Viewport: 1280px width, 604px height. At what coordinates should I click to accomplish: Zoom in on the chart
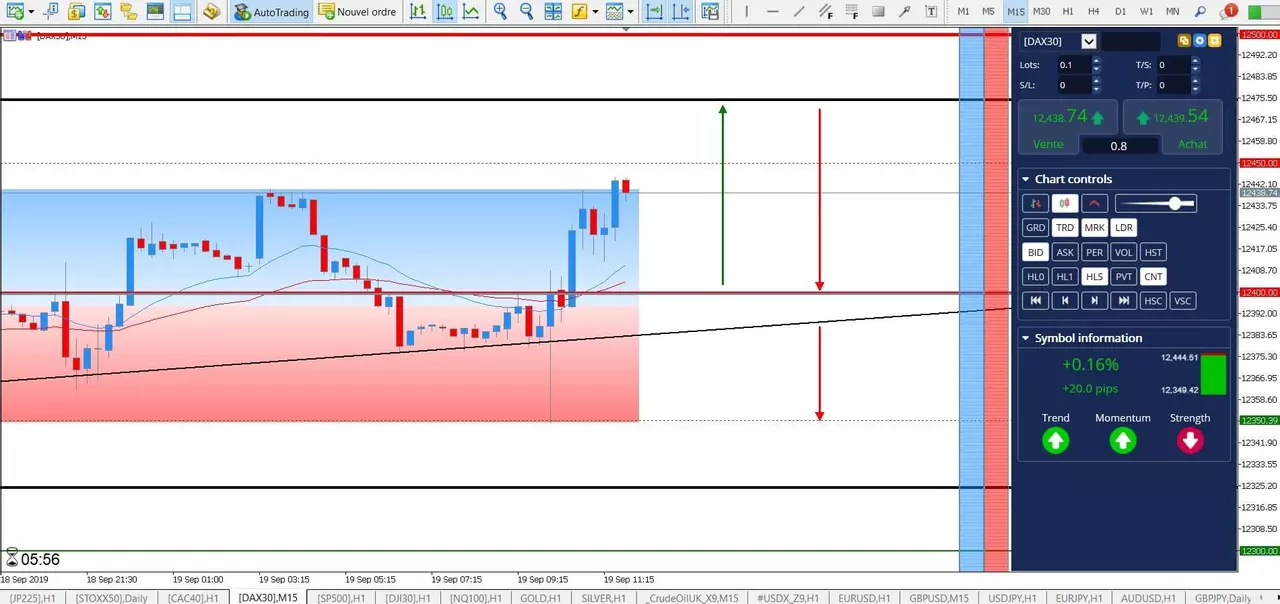coord(500,12)
